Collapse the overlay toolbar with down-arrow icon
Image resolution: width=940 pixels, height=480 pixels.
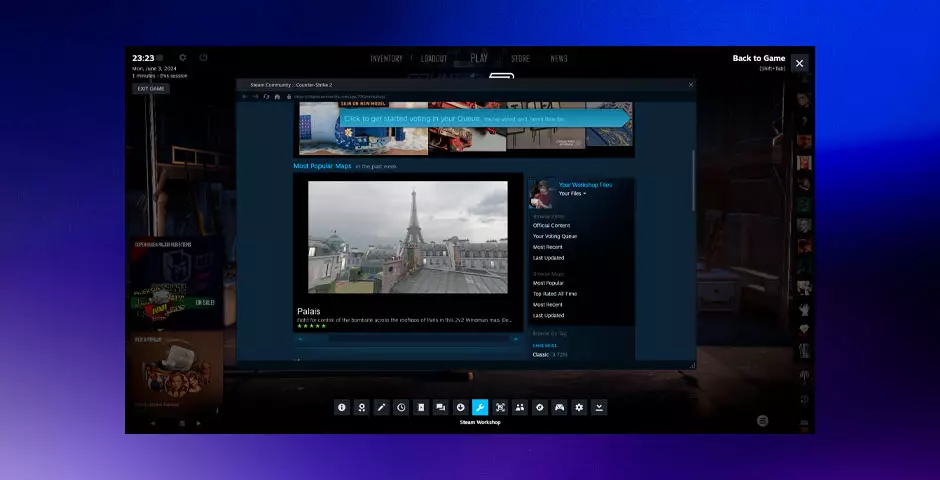point(599,407)
